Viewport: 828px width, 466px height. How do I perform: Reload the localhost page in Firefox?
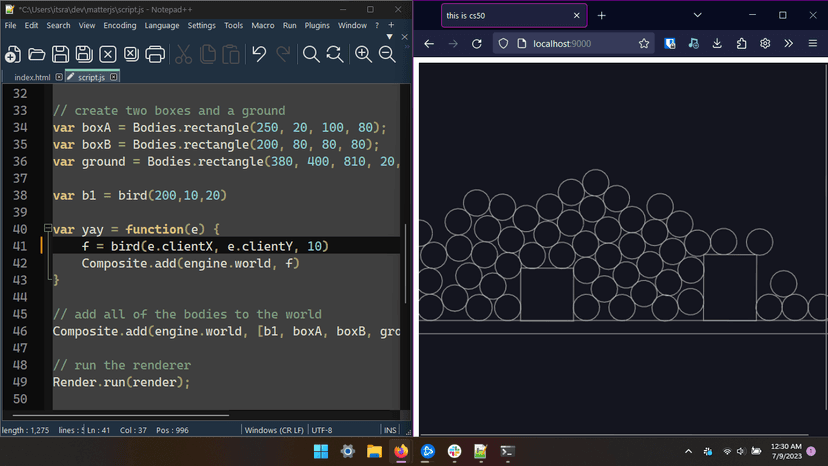477,44
